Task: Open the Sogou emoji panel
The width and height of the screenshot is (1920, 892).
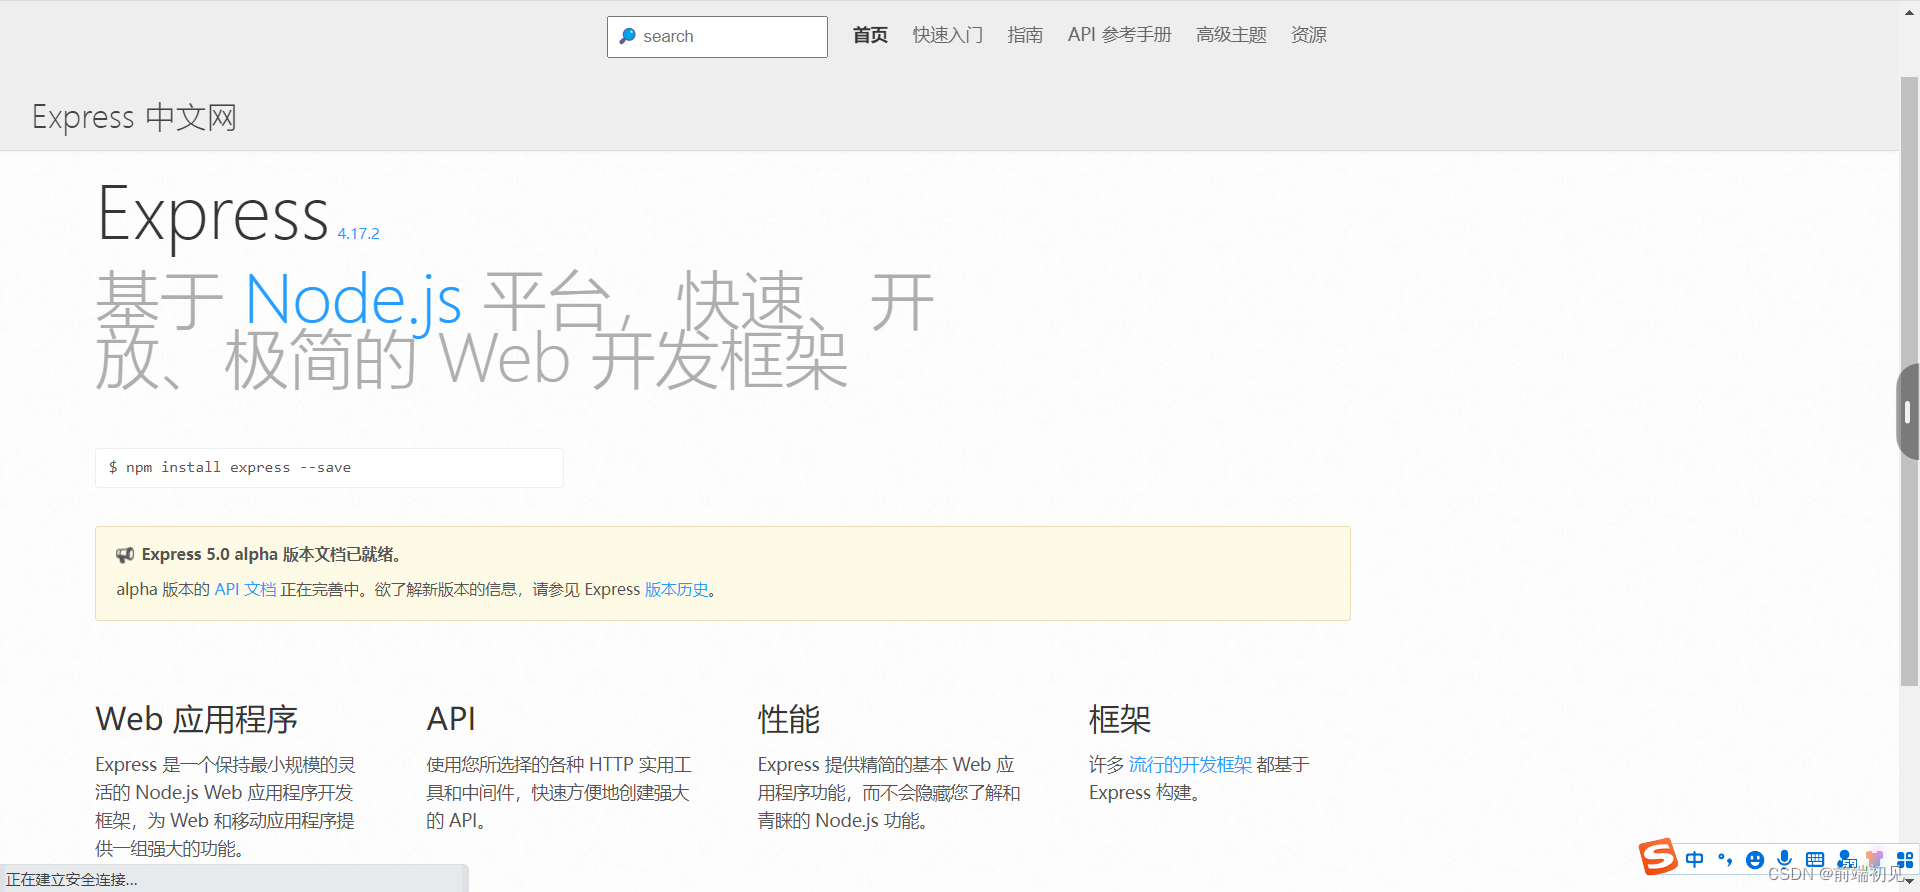Action: (1754, 859)
